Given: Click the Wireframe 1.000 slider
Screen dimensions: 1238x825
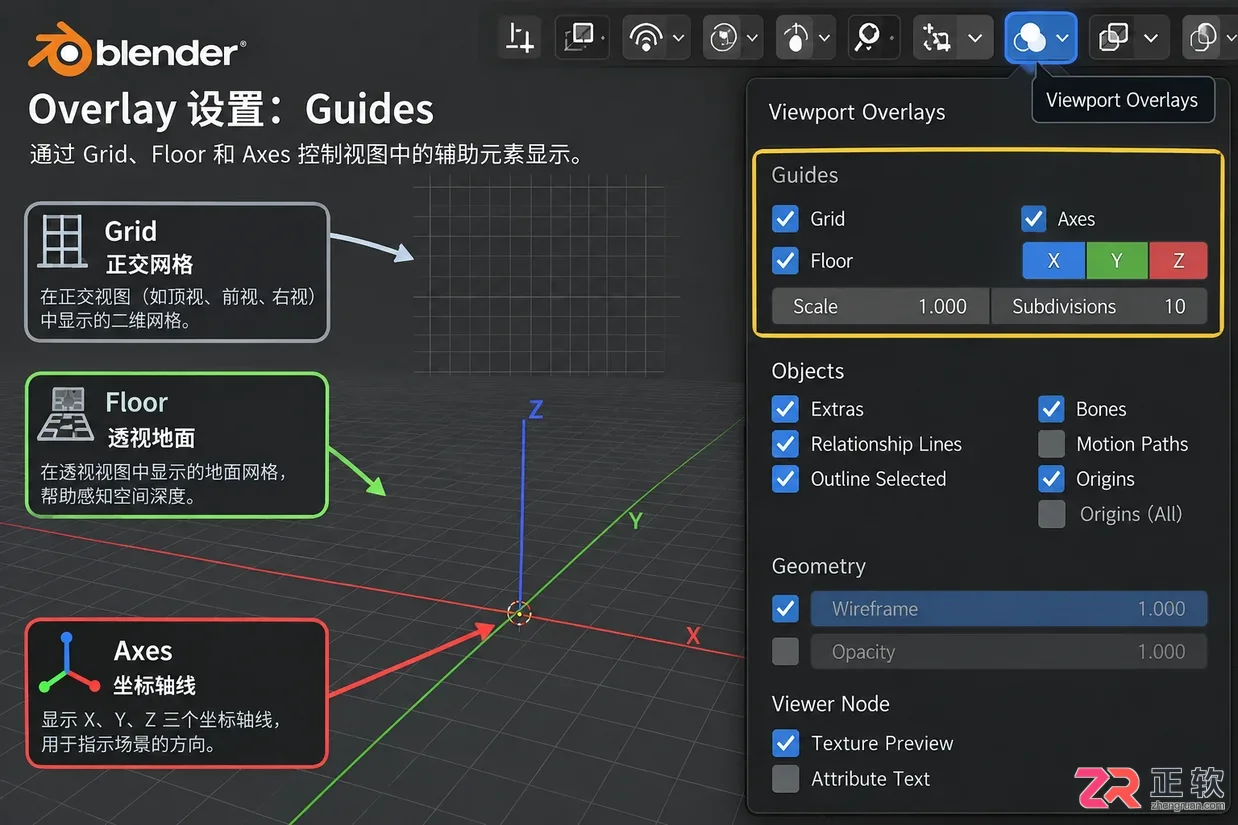Looking at the screenshot, I should (x=1009, y=608).
